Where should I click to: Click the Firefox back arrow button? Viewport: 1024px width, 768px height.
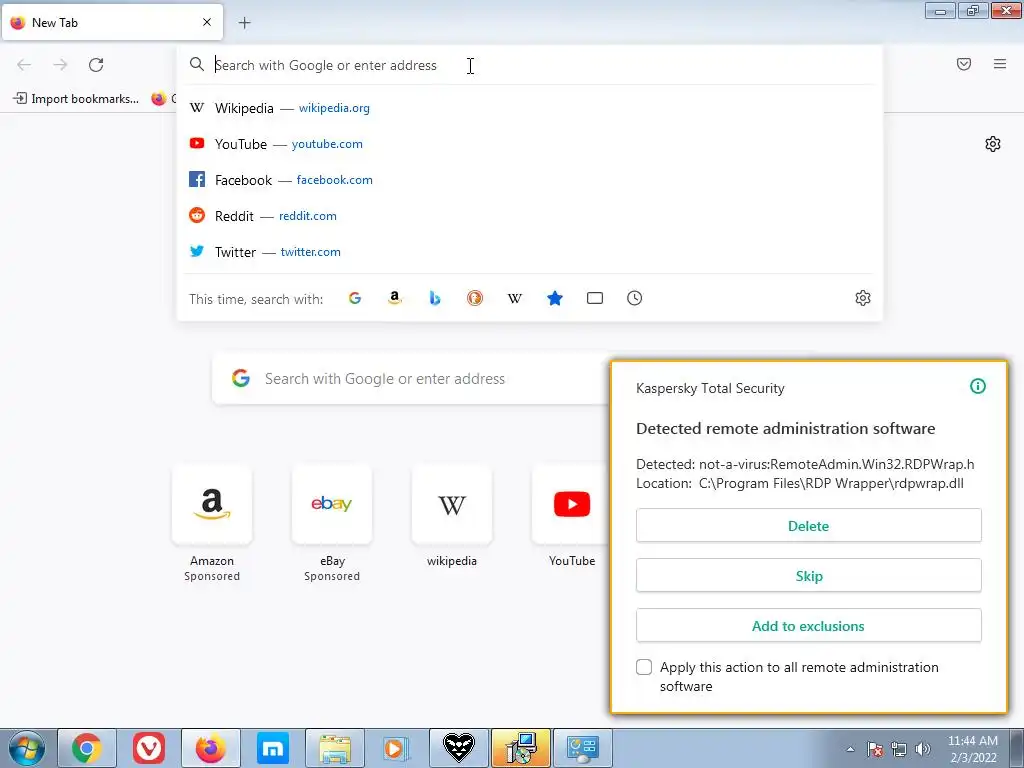(24, 65)
